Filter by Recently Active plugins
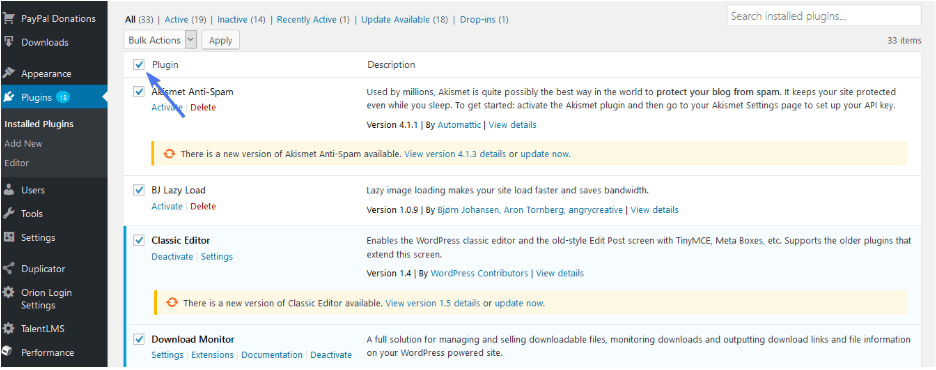The width and height of the screenshot is (936, 370). click(306, 20)
